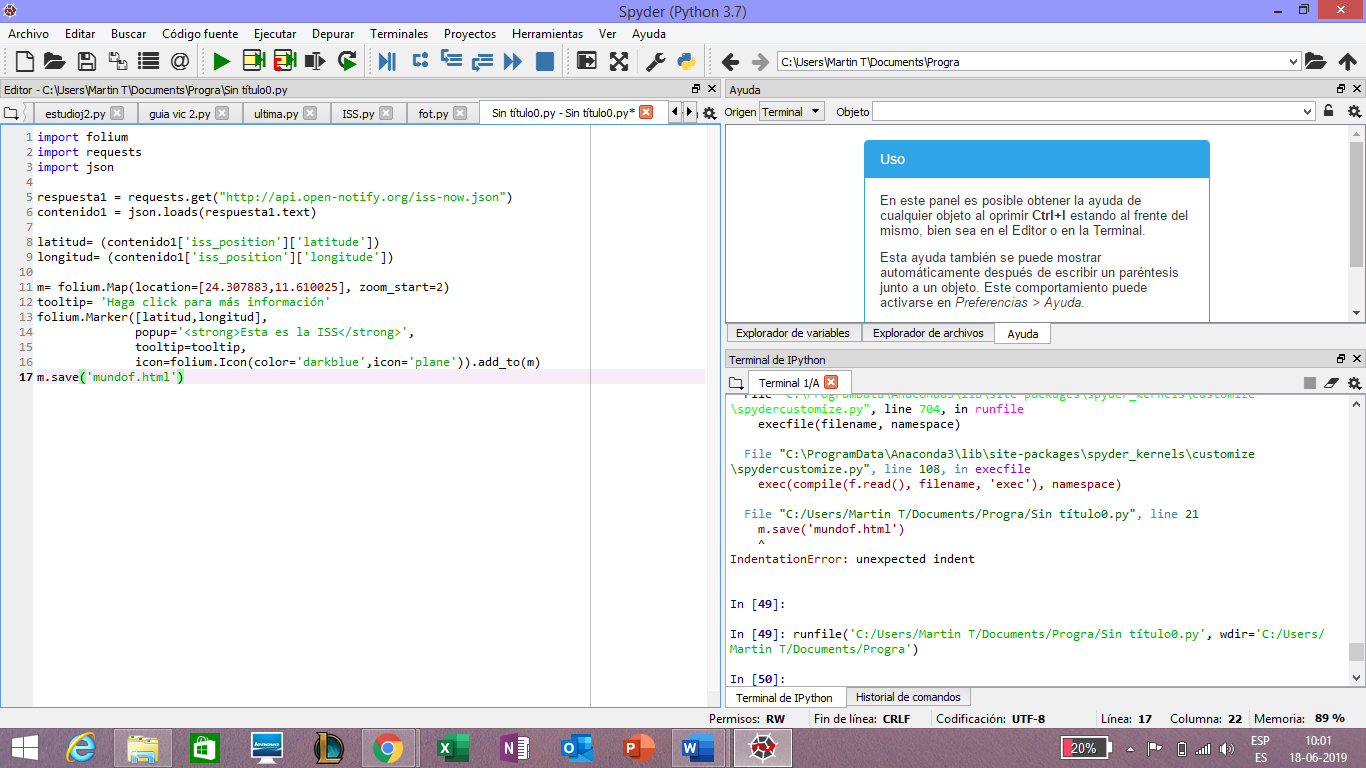Maximize current pane with fullscreen arrows icon
This screenshot has height=768, width=1366.
(x=619, y=61)
